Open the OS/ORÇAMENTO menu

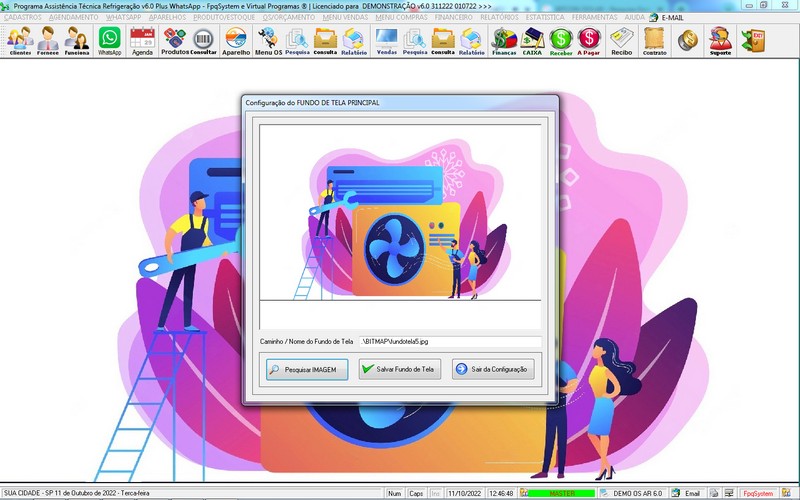pos(289,17)
